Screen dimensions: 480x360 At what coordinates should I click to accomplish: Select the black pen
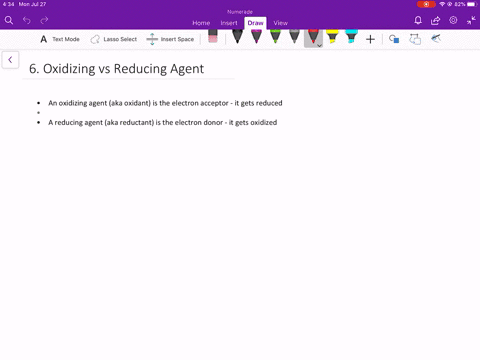point(237,37)
